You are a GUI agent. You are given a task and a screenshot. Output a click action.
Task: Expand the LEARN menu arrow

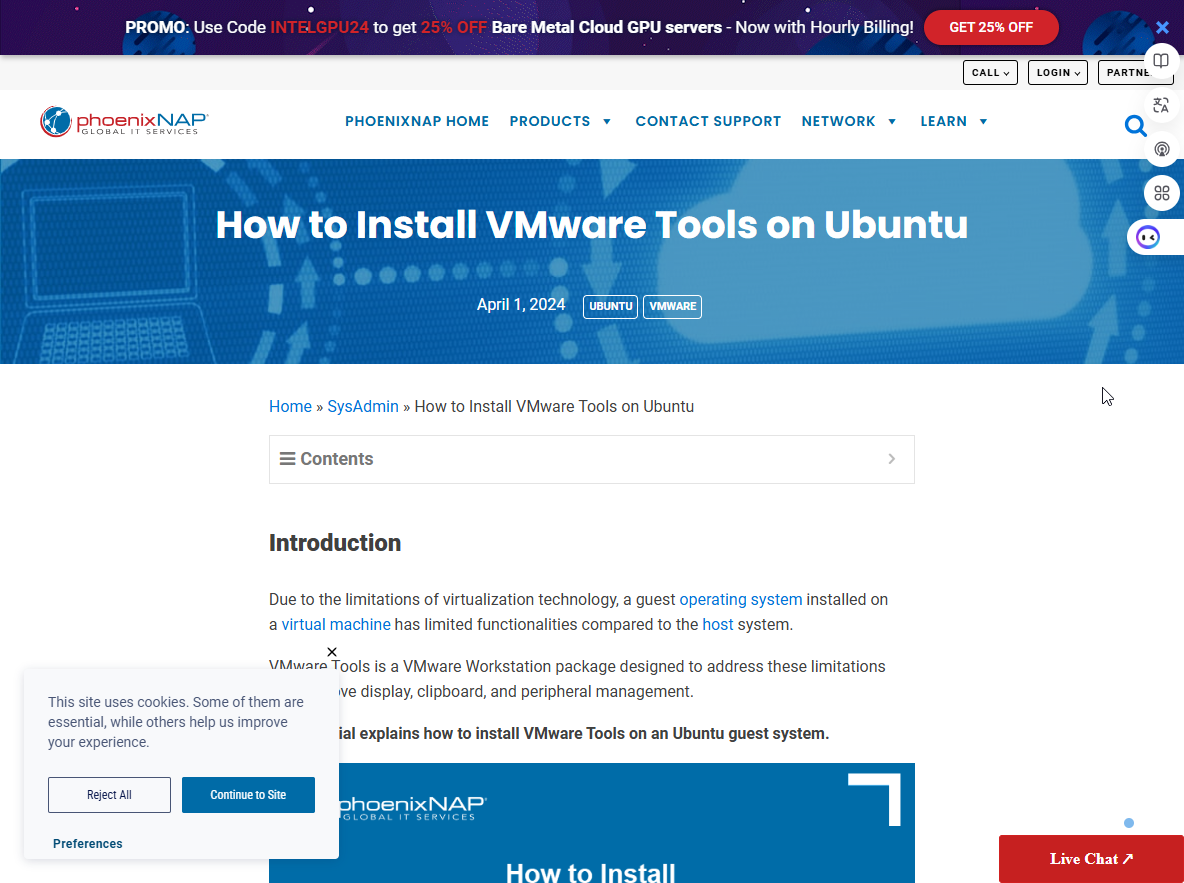tap(983, 122)
